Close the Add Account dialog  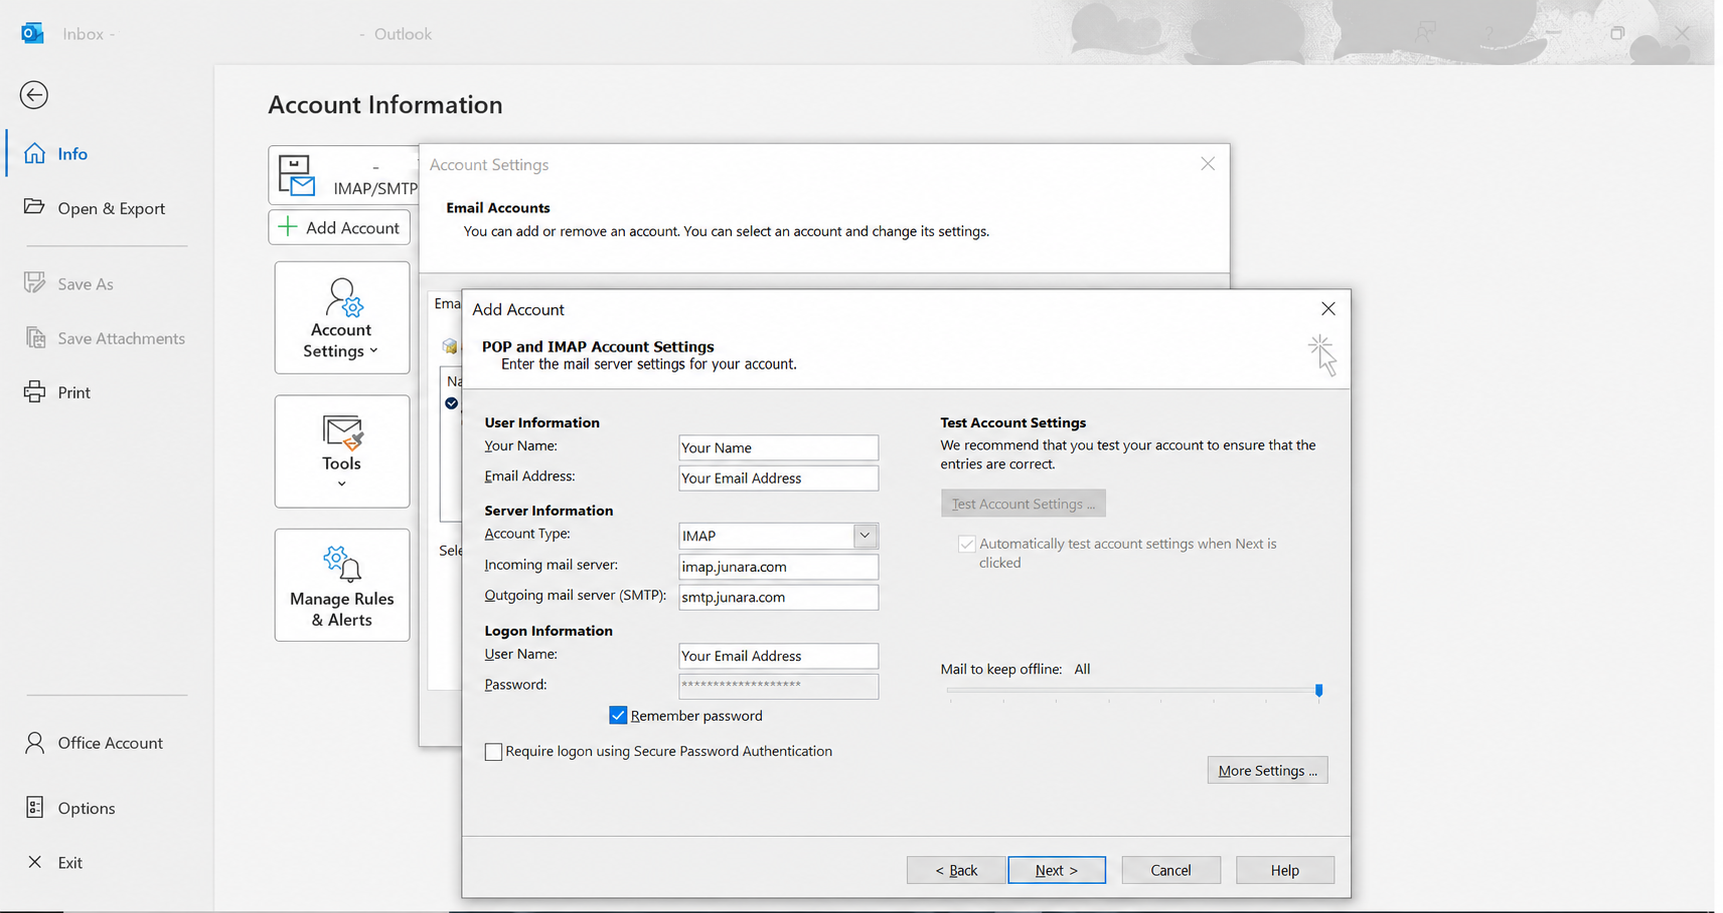[x=1328, y=309]
